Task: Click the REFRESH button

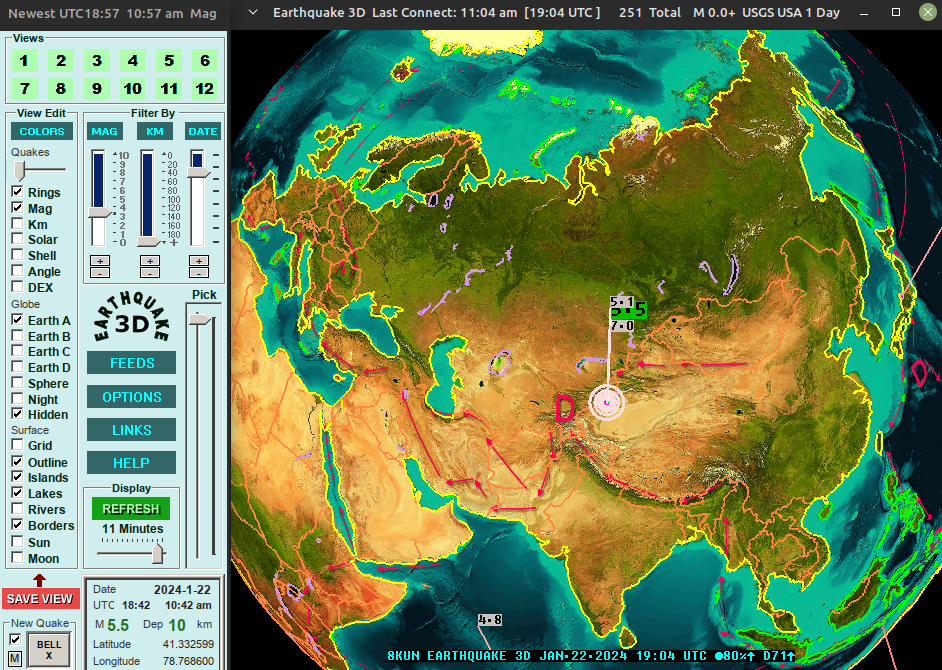Action: click(x=131, y=508)
